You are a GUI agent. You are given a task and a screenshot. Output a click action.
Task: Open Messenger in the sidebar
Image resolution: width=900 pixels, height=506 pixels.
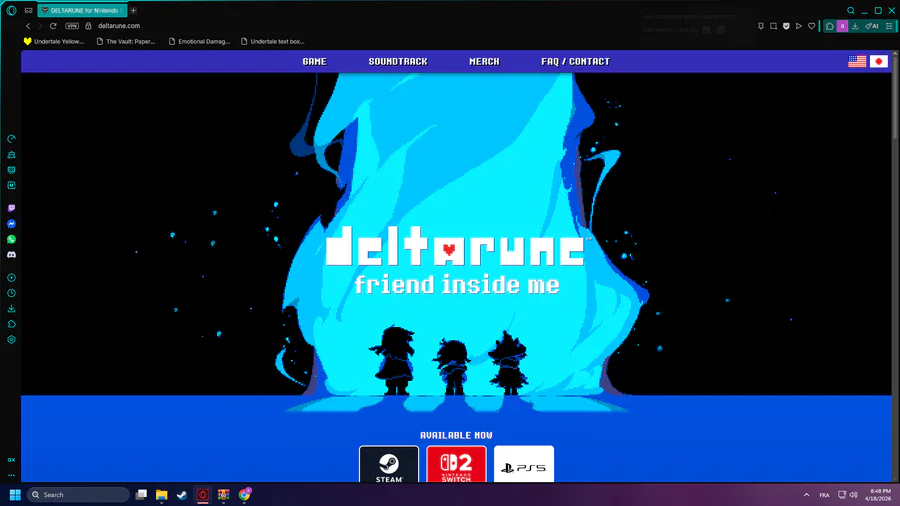pos(11,224)
